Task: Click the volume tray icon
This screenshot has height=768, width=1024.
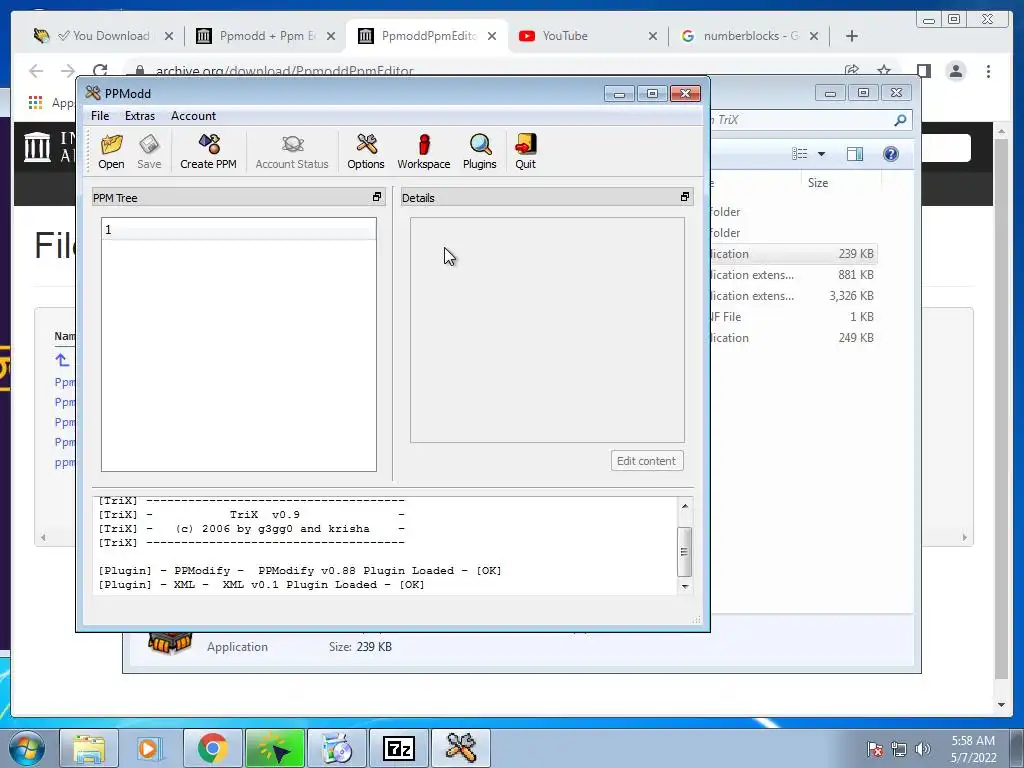Action: coord(923,749)
